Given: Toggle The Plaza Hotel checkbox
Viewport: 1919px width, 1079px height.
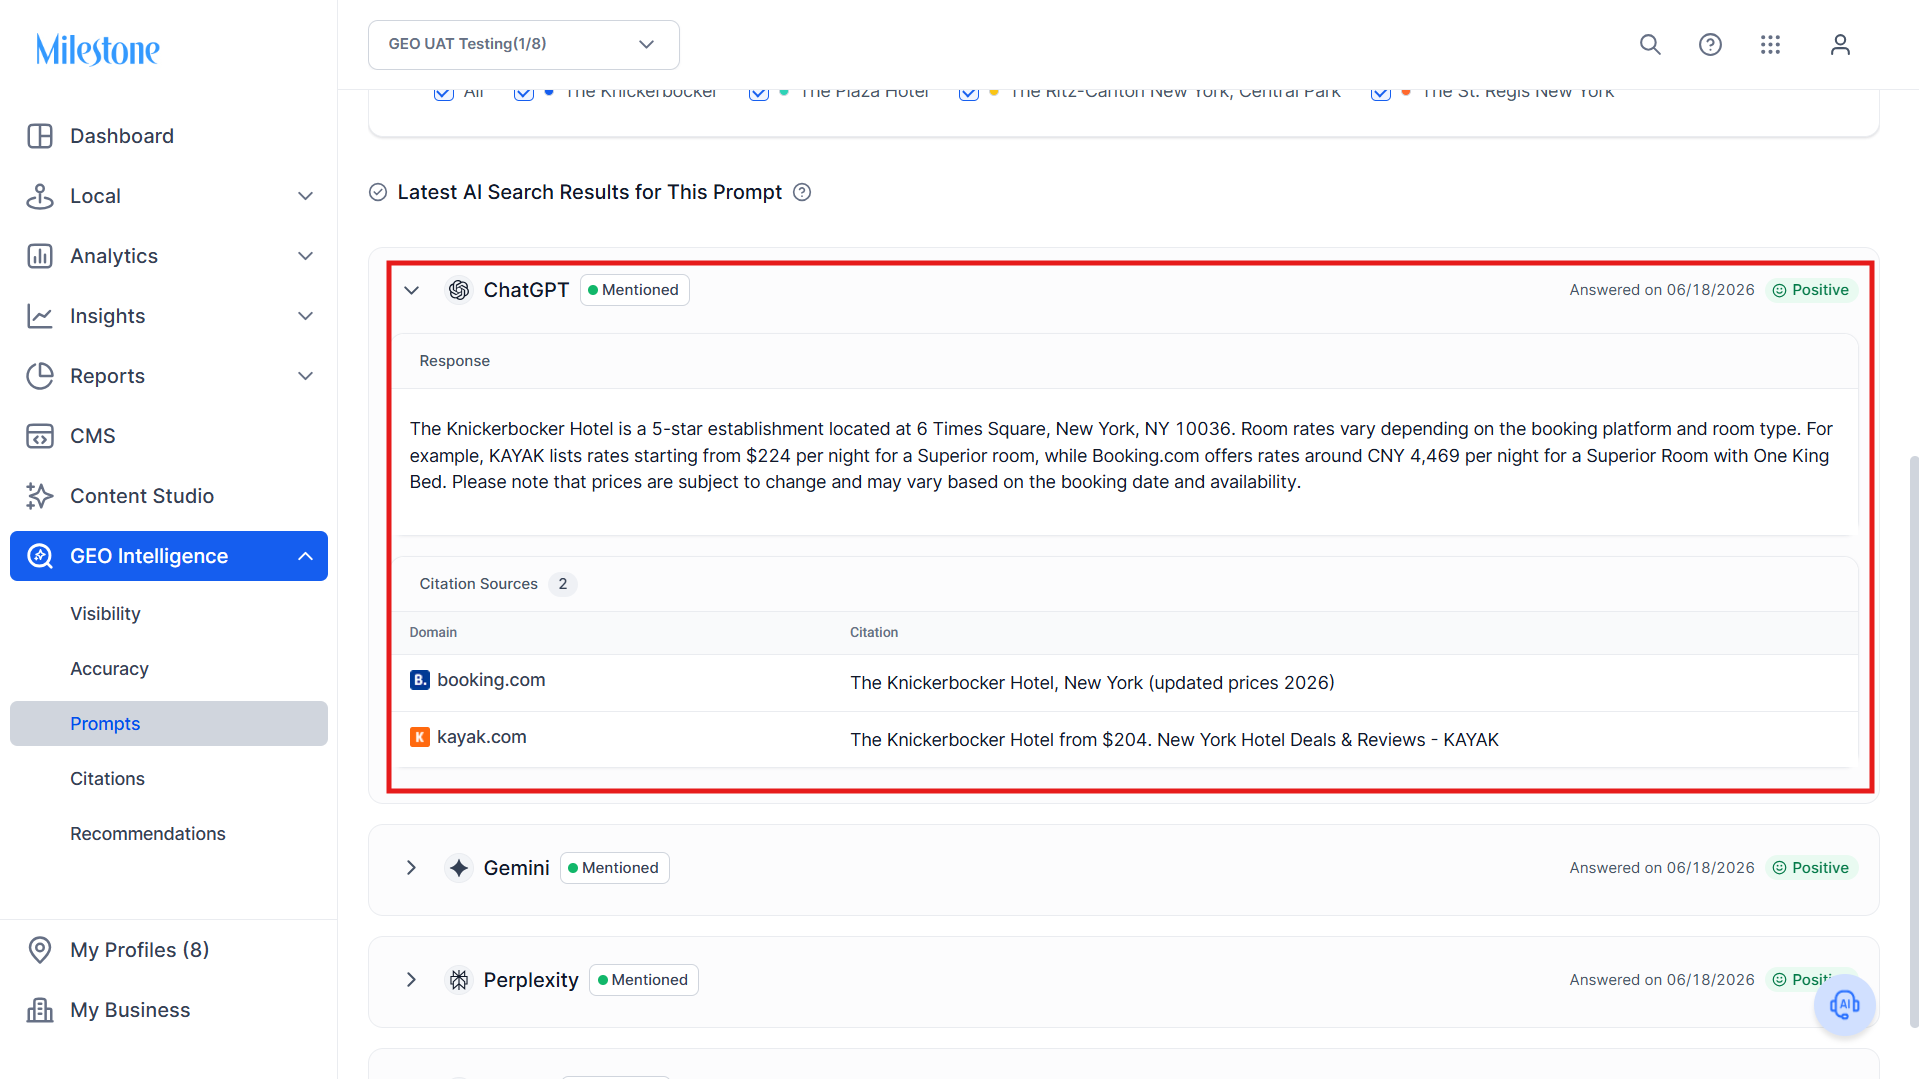Looking at the screenshot, I should 759,93.
